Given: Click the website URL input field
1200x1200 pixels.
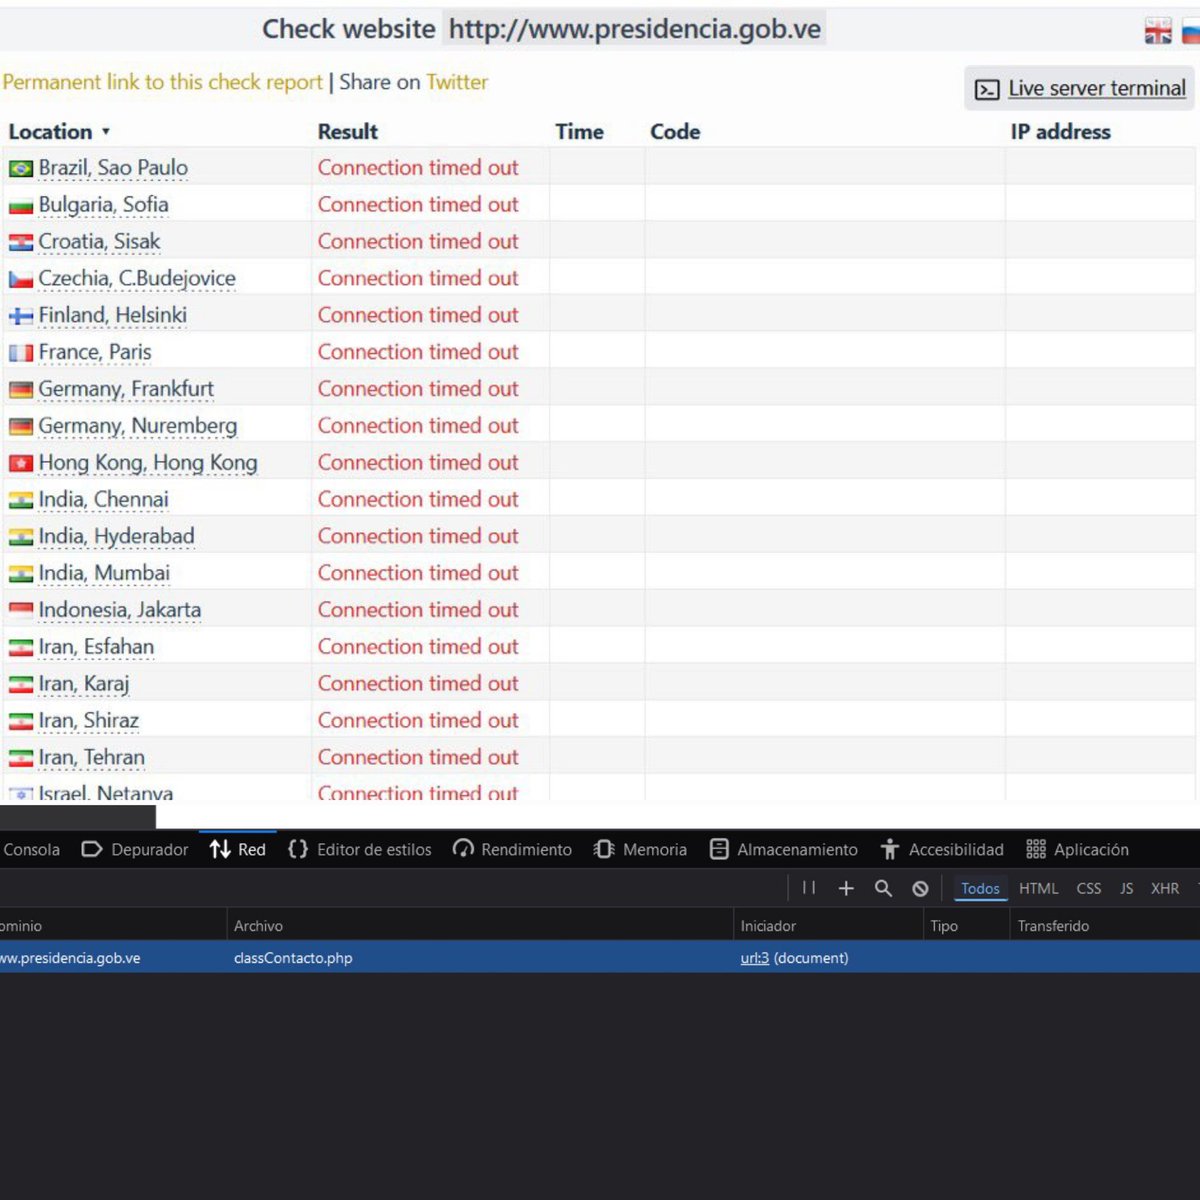Looking at the screenshot, I should [635, 29].
